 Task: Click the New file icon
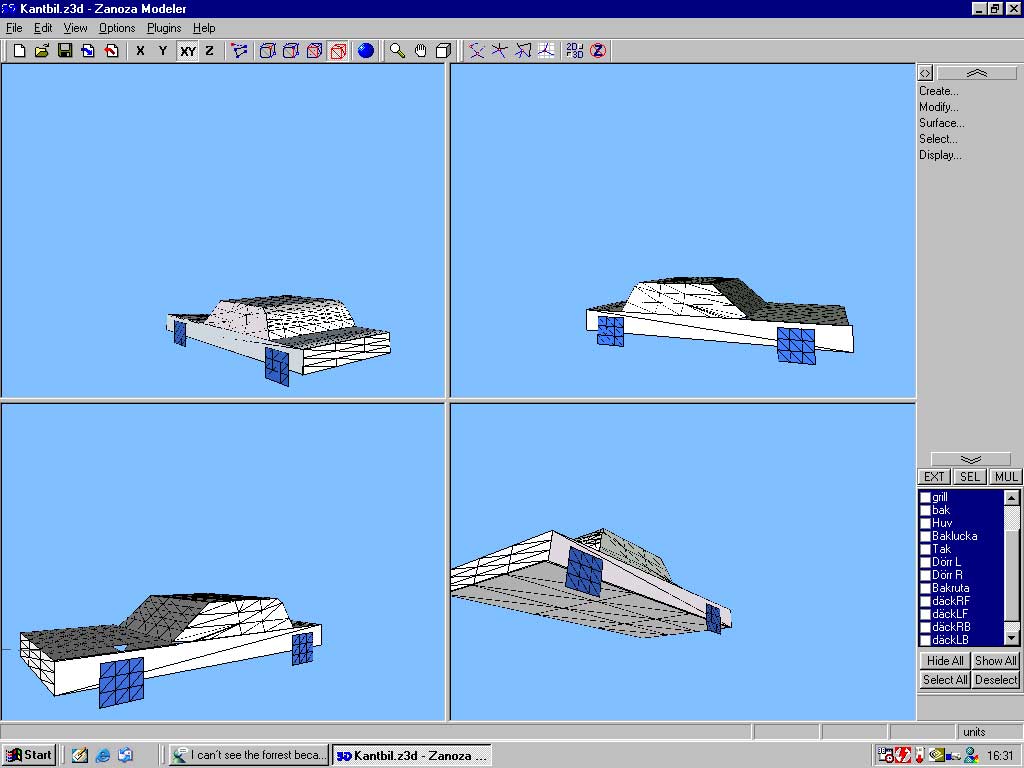click(19, 51)
